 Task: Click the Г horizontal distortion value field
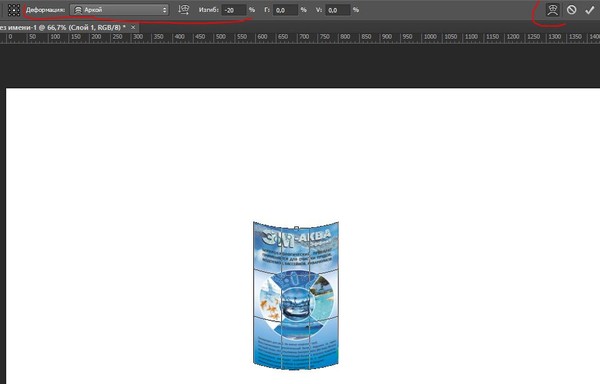tap(285, 10)
